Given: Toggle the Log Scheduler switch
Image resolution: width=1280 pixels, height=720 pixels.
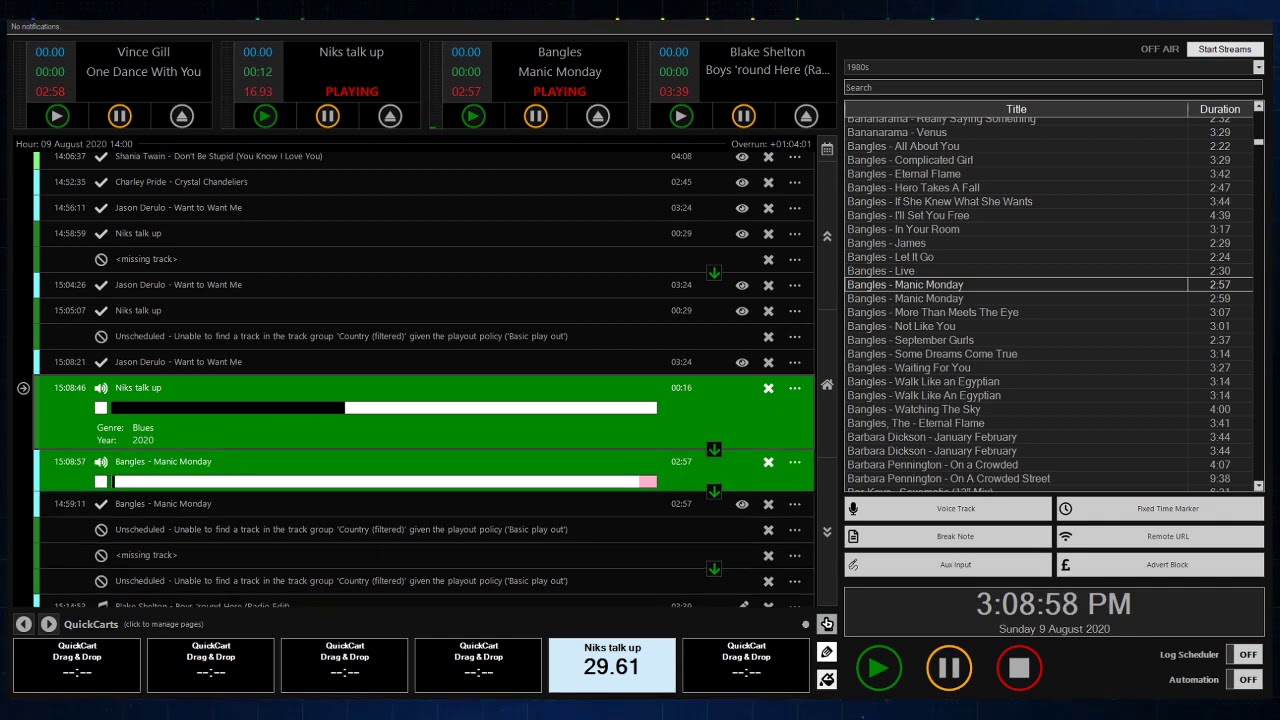Looking at the screenshot, I should tap(1245, 655).
